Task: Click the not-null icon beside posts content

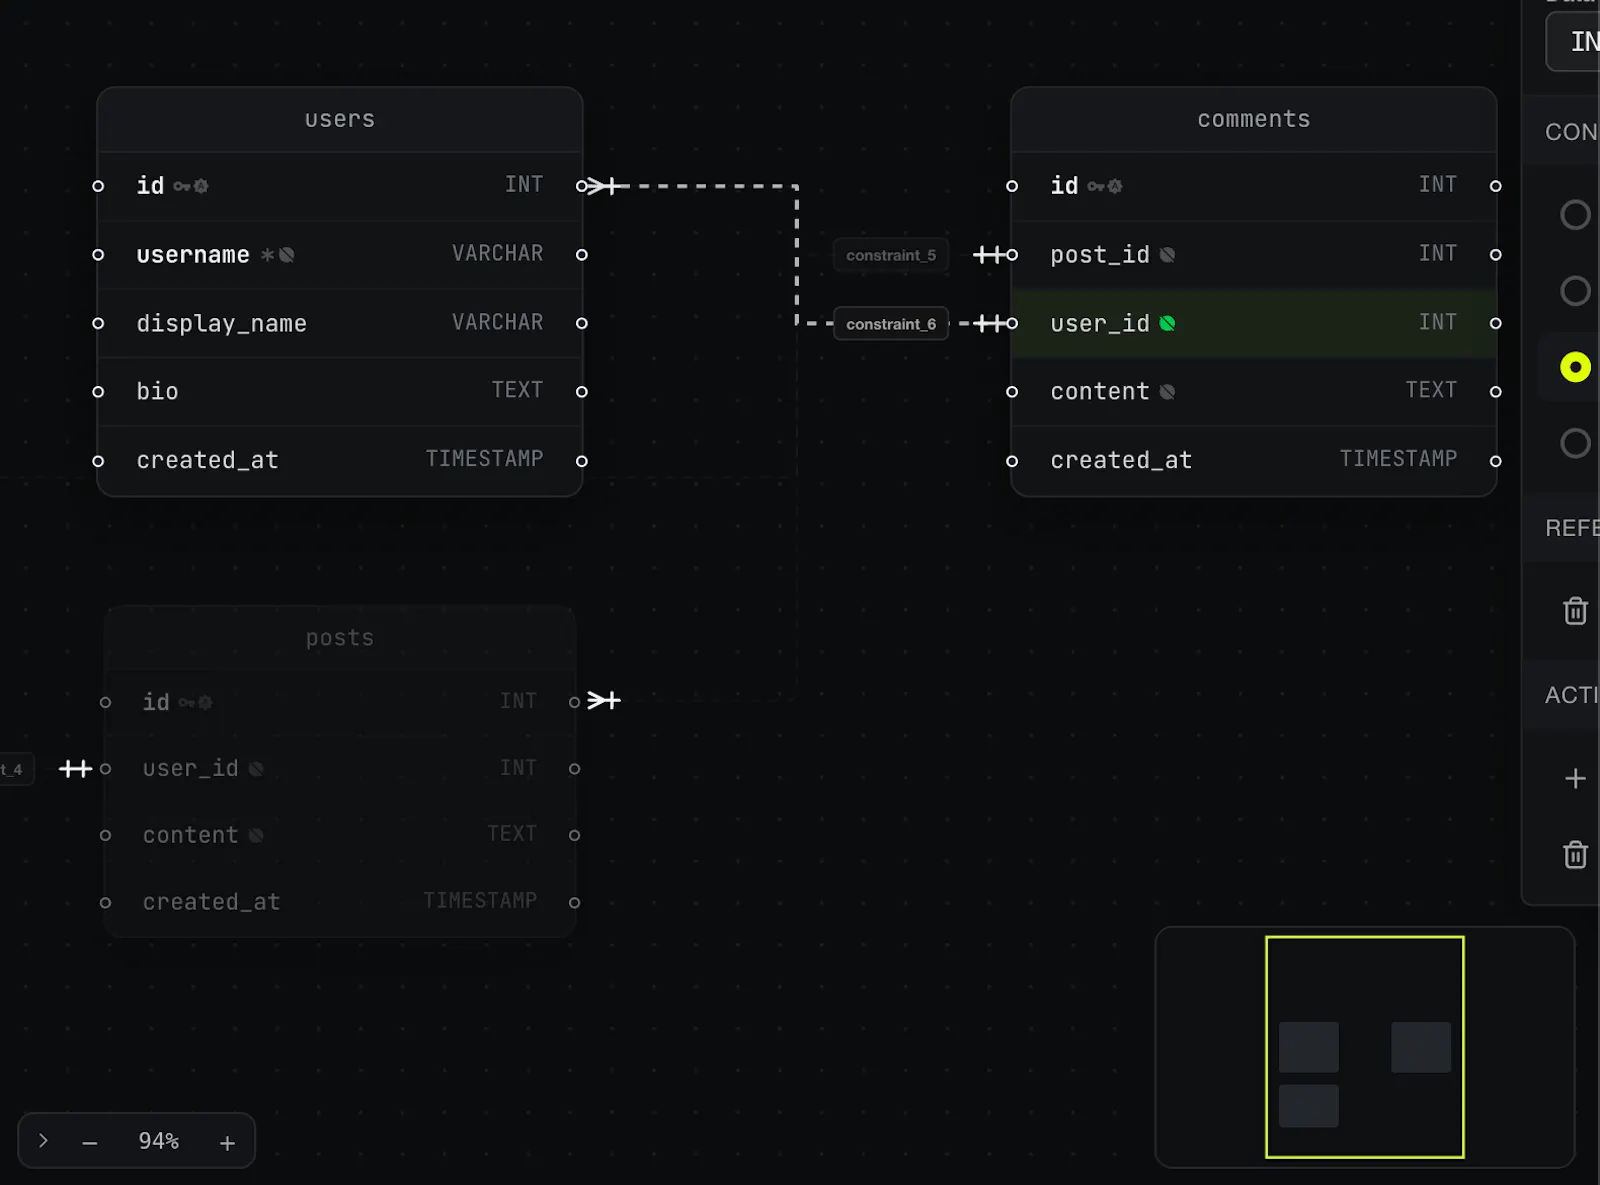Action: coord(256,835)
